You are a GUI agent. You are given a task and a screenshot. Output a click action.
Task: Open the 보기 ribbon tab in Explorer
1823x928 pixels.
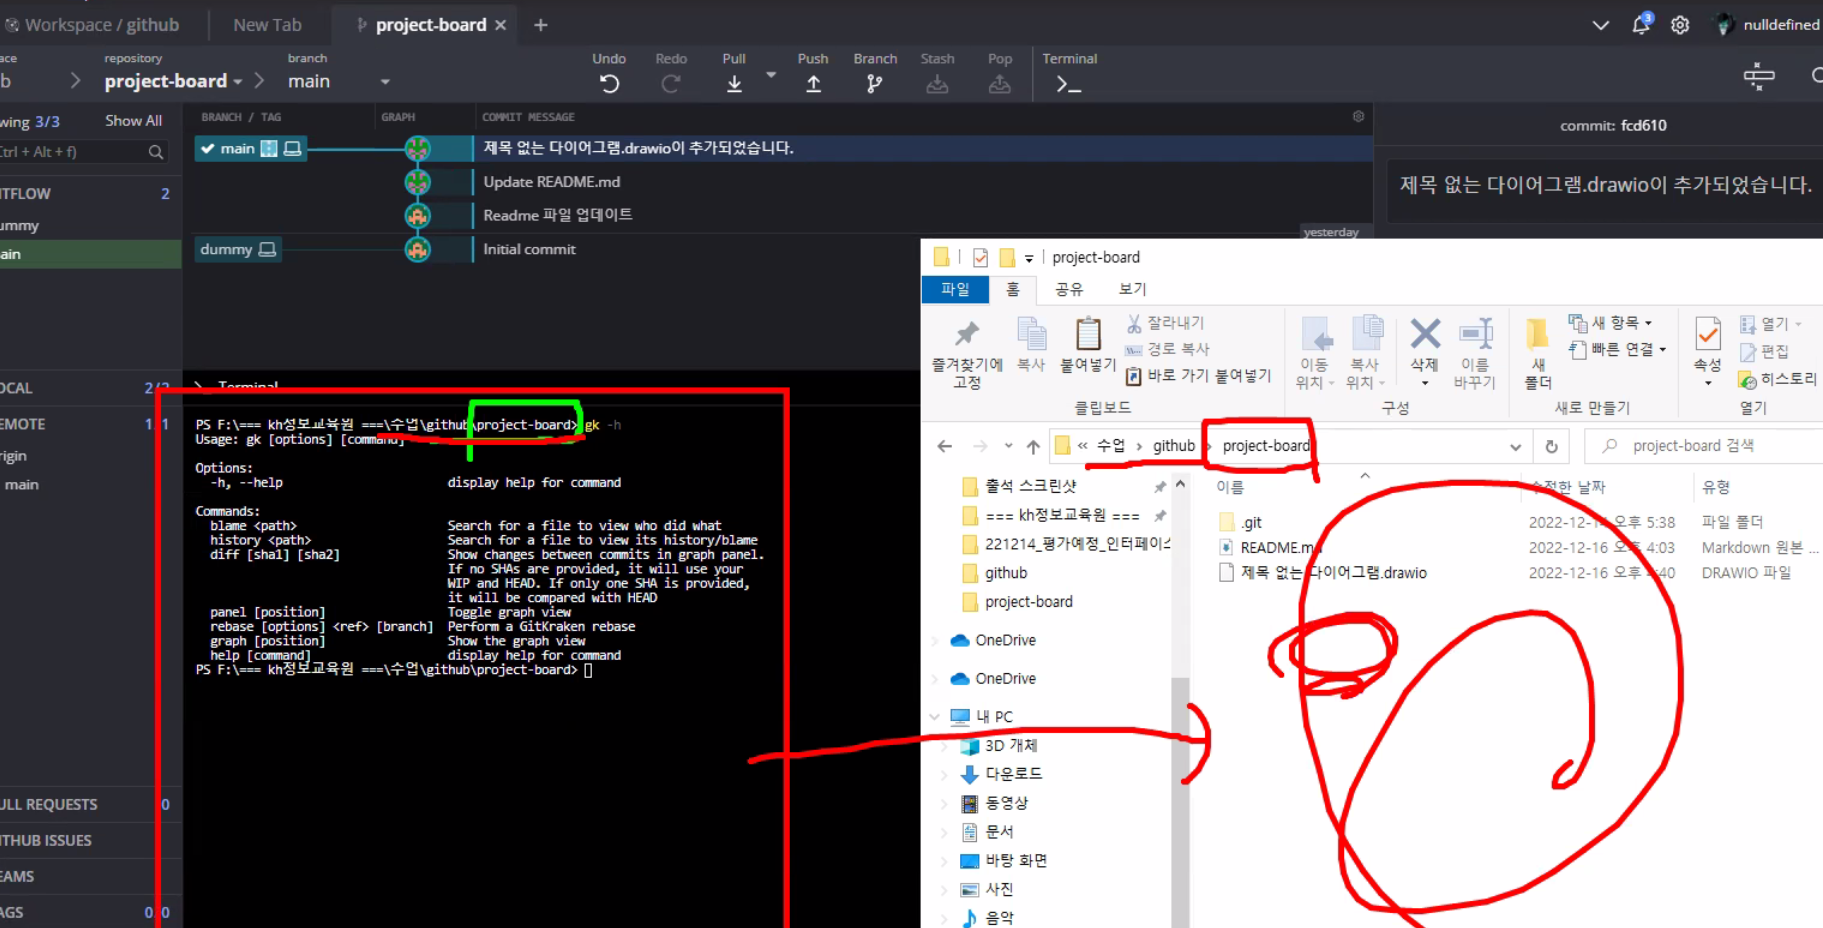pyautogui.click(x=1132, y=289)
